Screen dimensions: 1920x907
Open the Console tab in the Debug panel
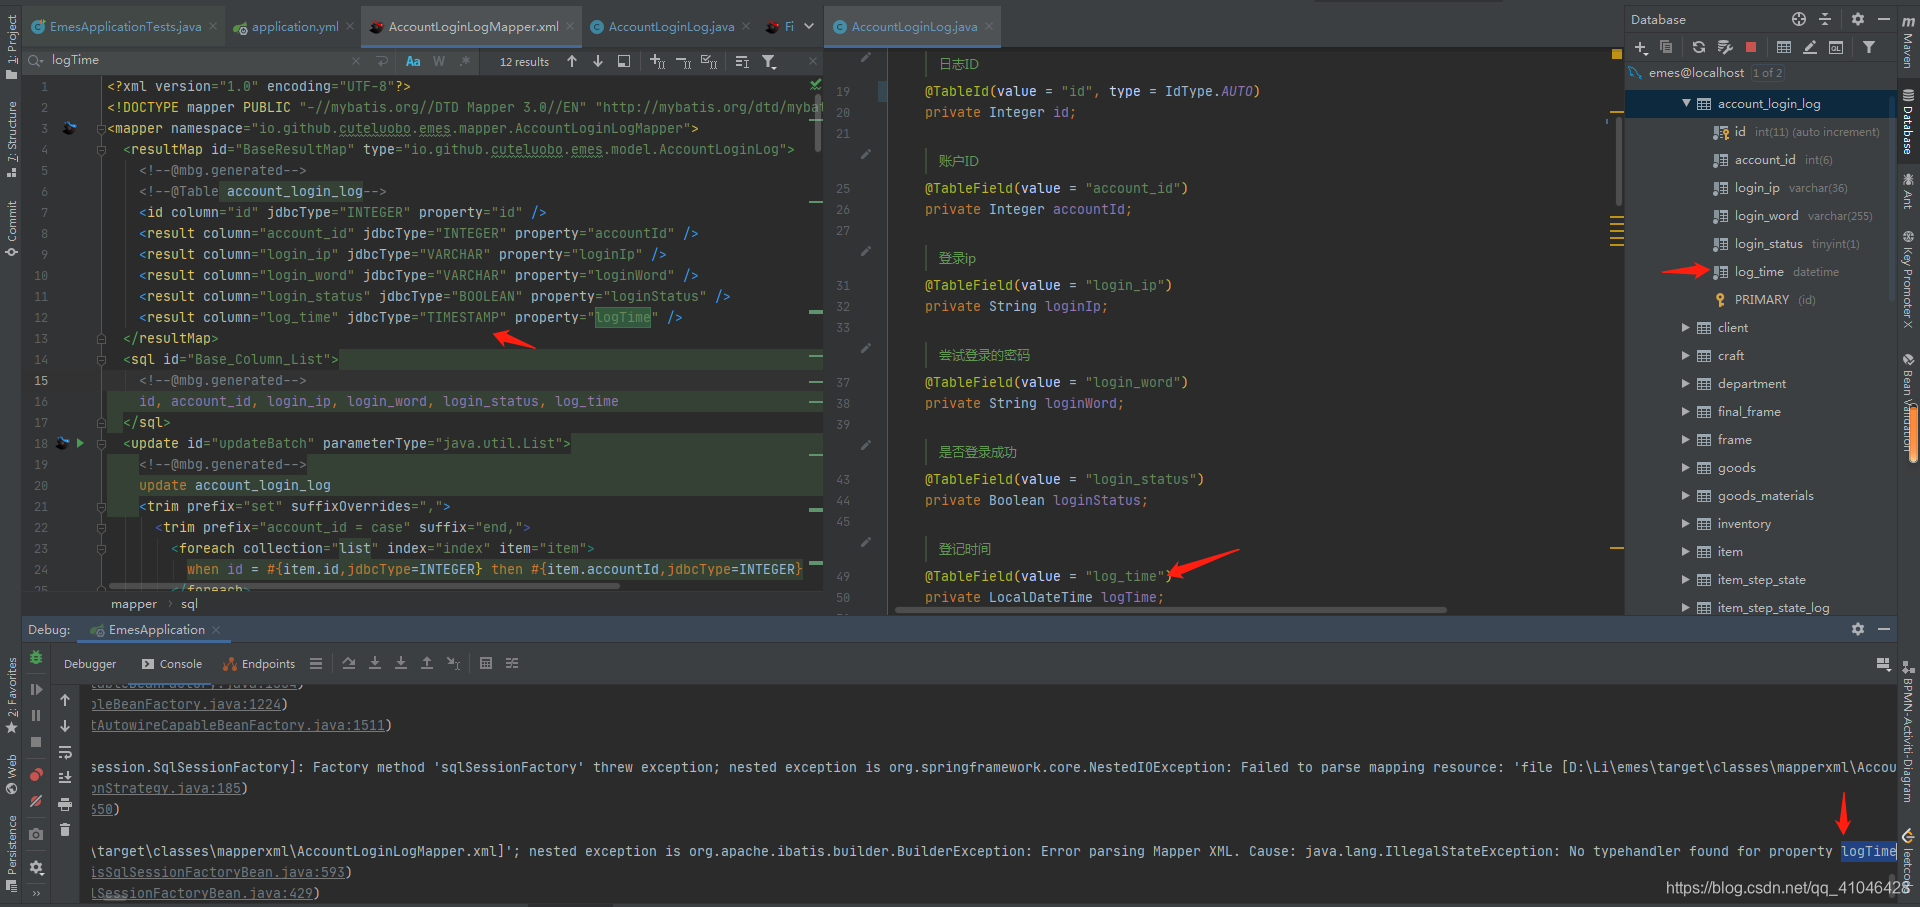(x=172, y=664)
